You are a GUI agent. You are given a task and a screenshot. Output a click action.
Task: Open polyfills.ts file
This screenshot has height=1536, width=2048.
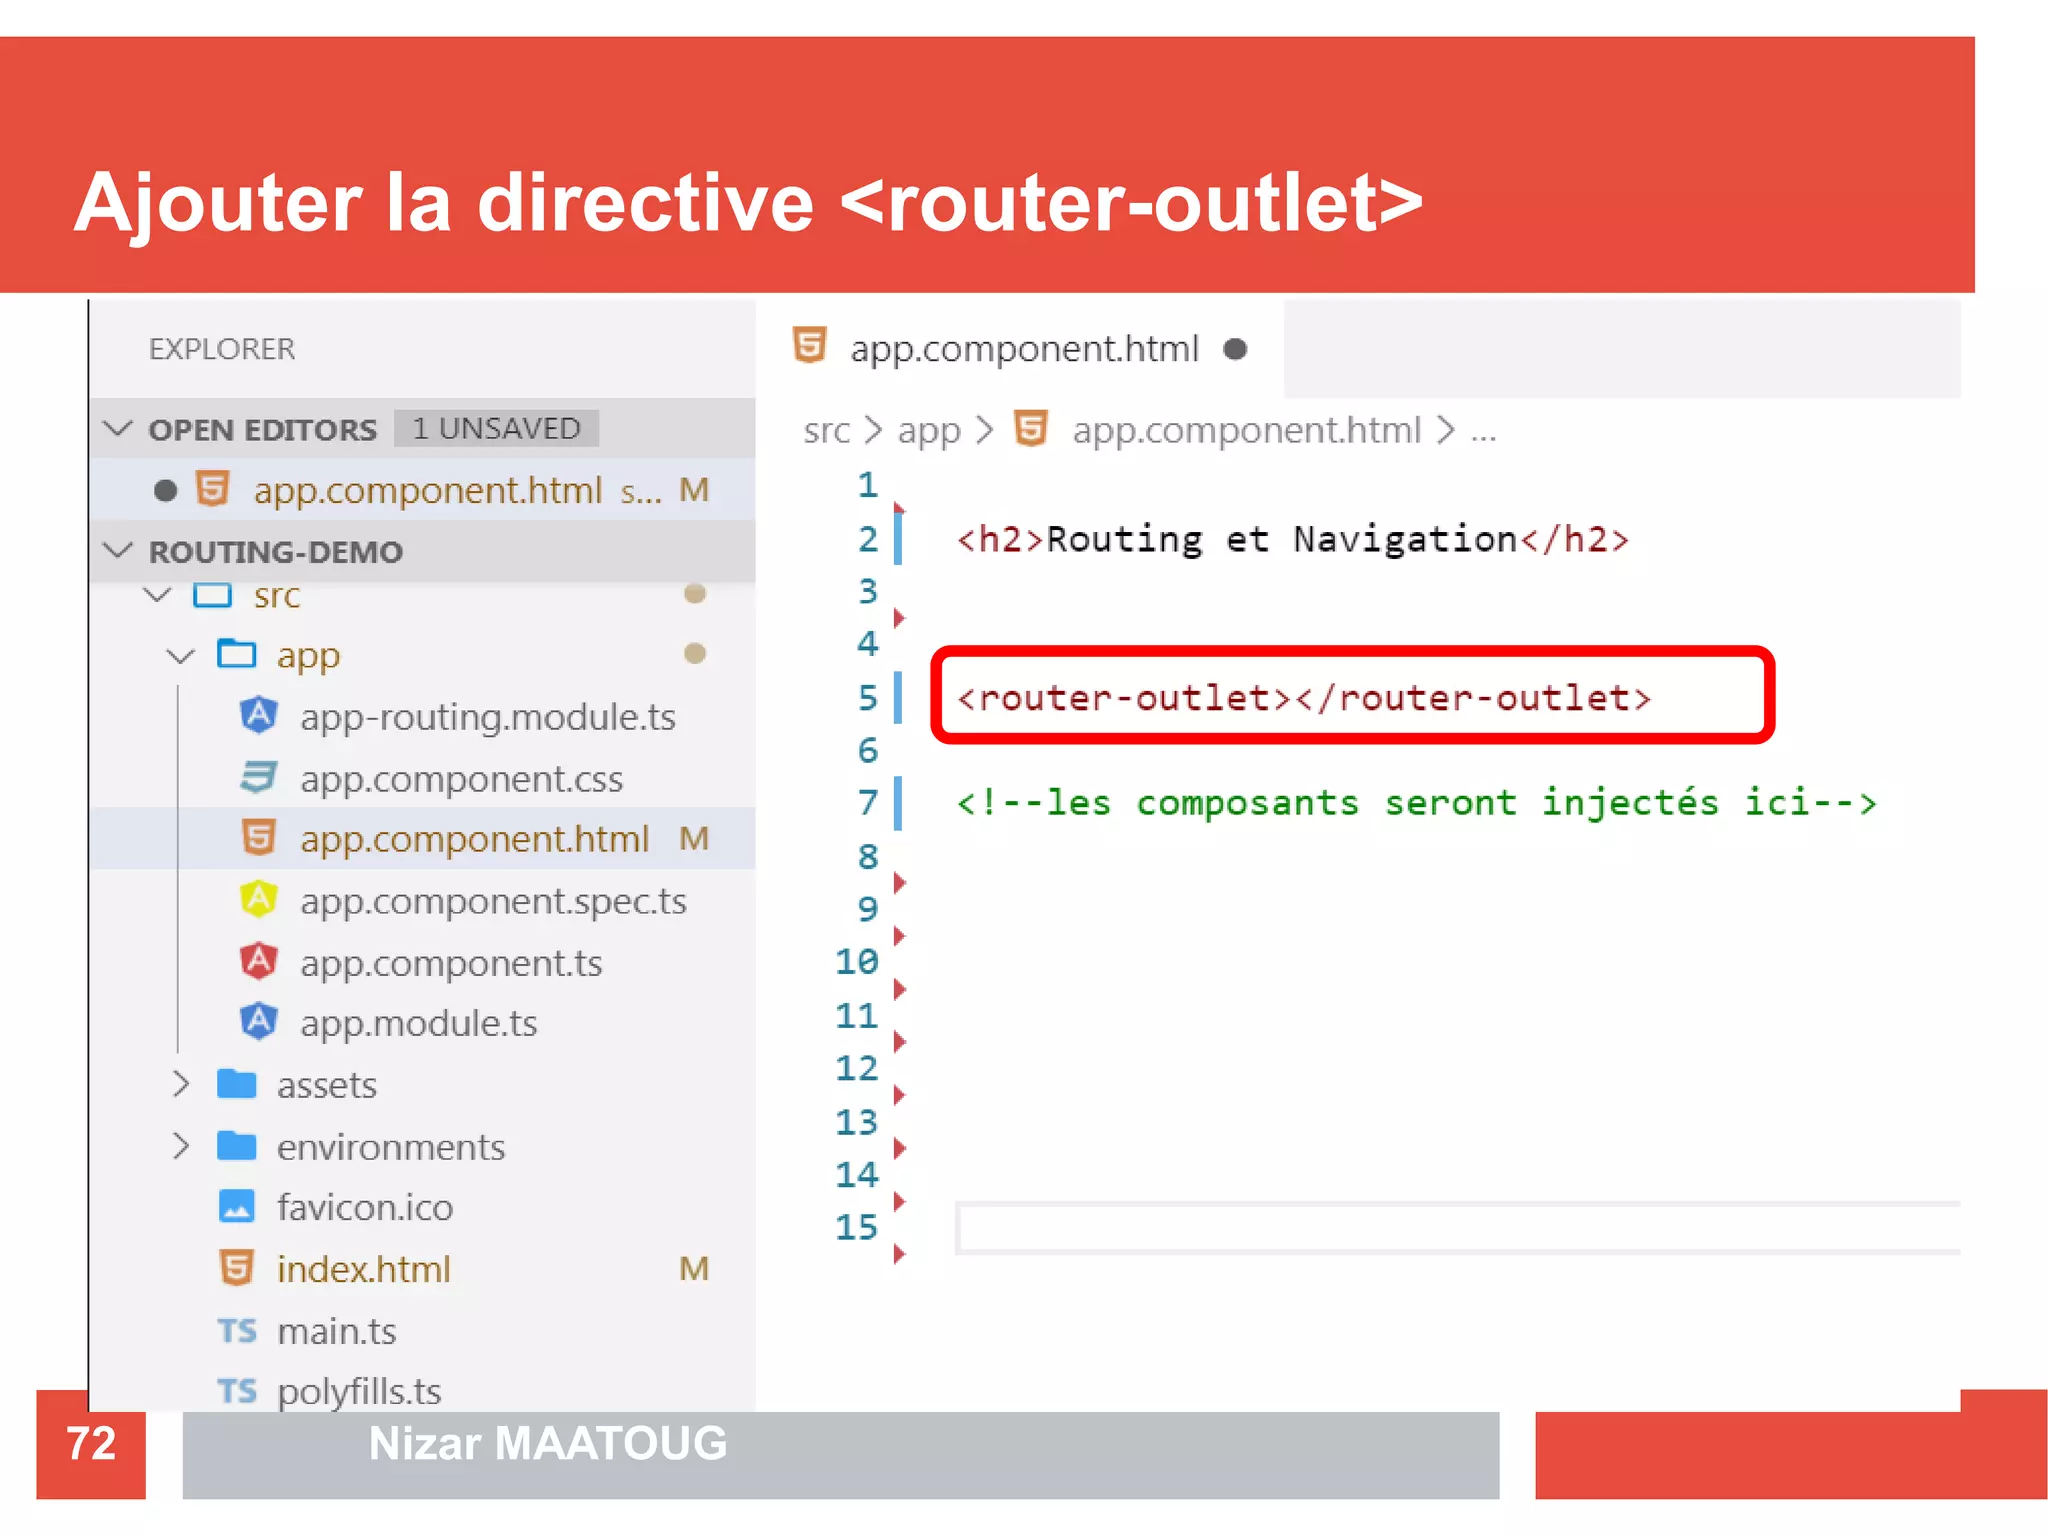pos(359,1391)
